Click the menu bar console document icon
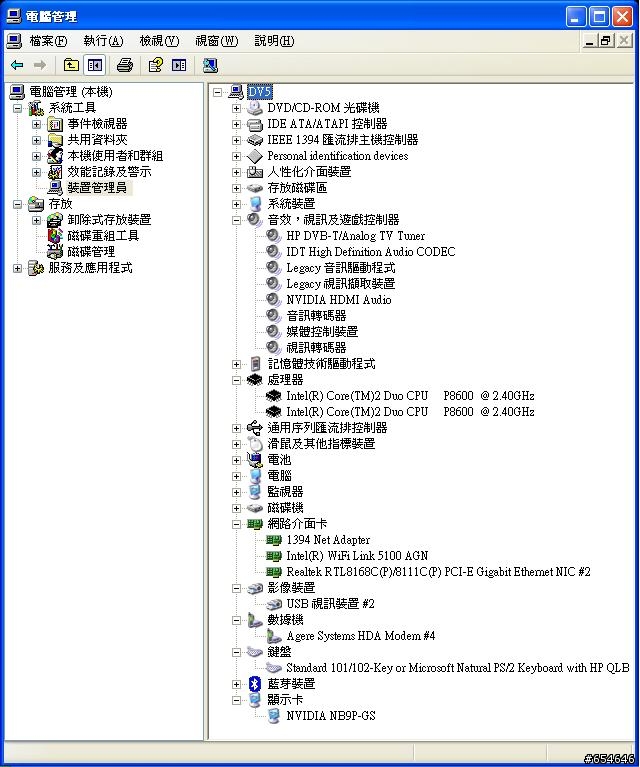Image resolution: width=640 pixels, height=767 pixels. 14,41
